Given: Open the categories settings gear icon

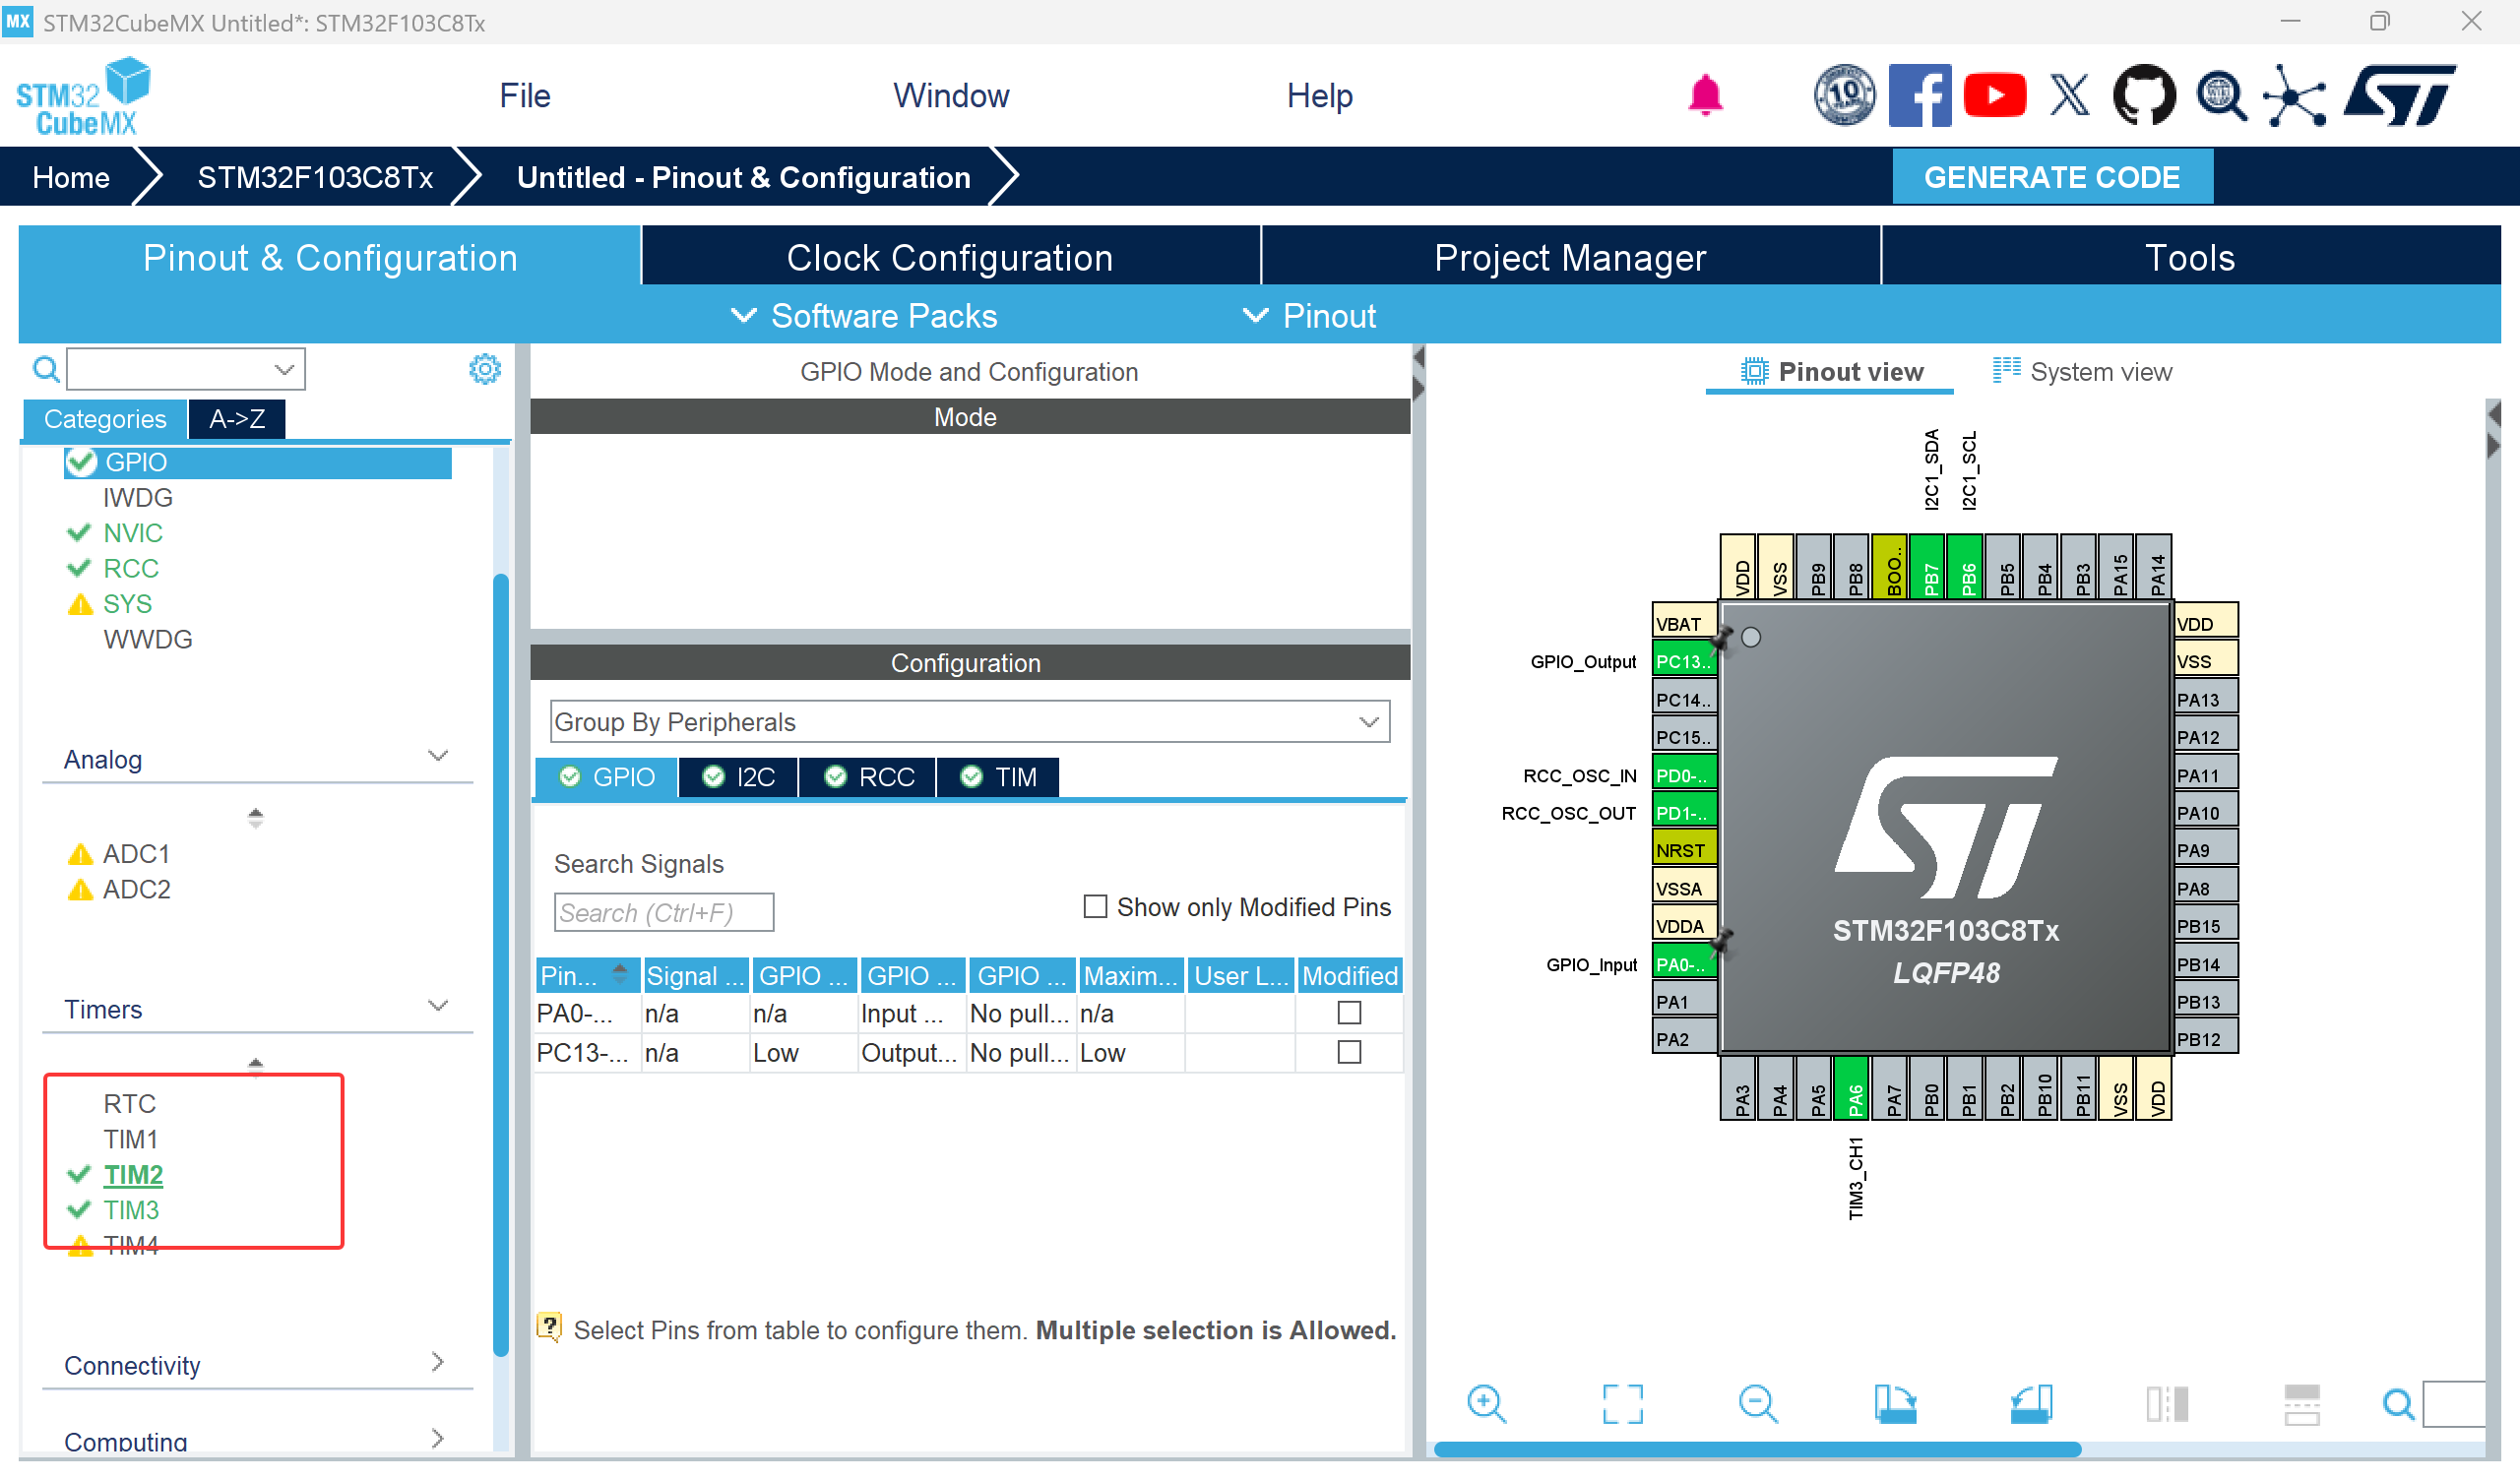Looking at the screenshot, I should (485, 370).
